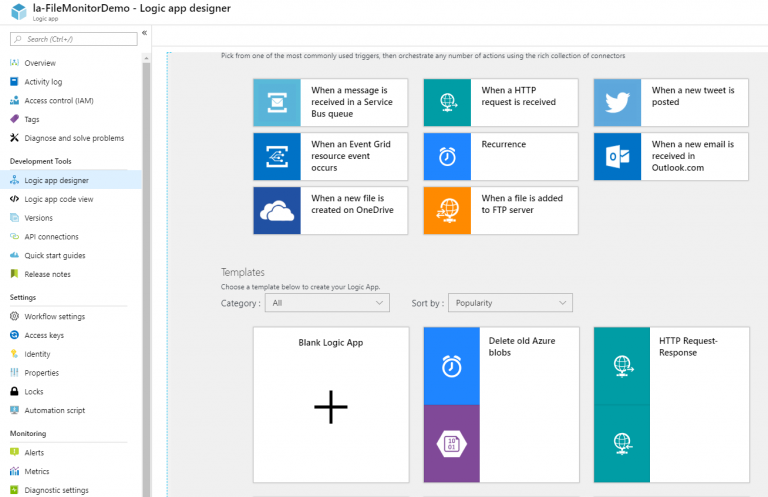Choose Delete old Azure blobs template title
The width and height of the screenshot is (768, 497).
click(522, 347)
